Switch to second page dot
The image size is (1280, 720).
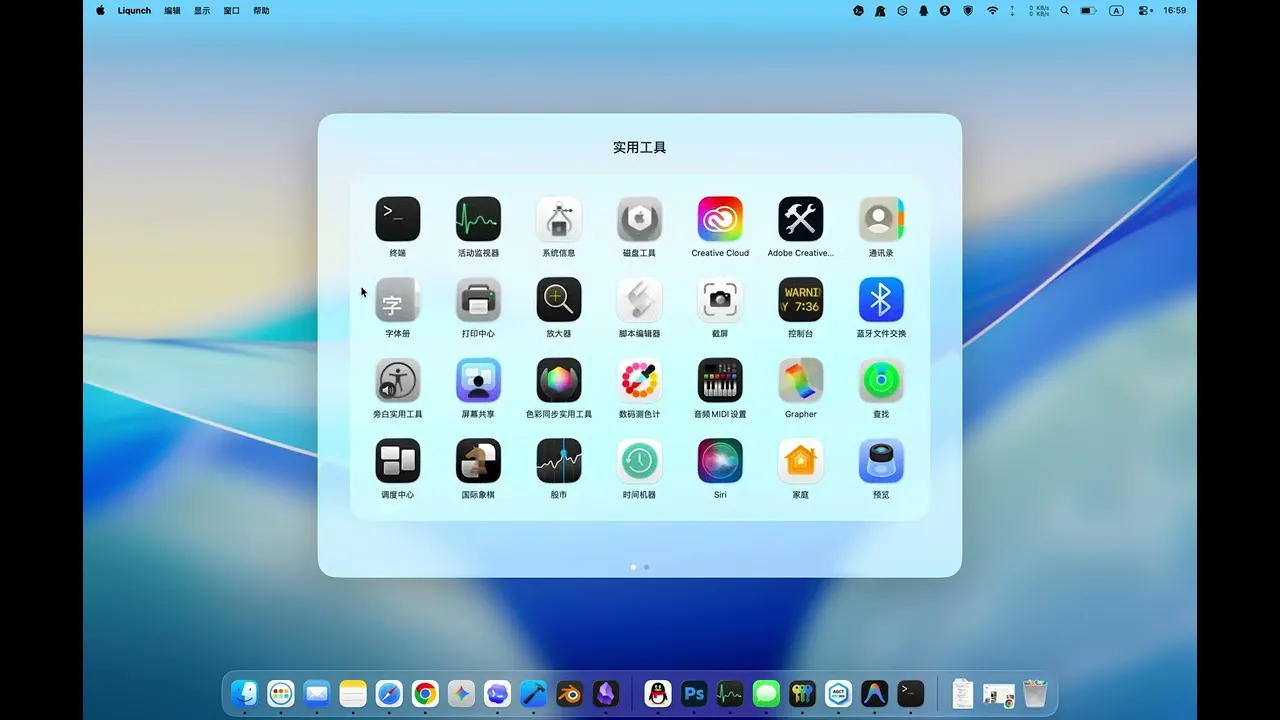[646, 567]
